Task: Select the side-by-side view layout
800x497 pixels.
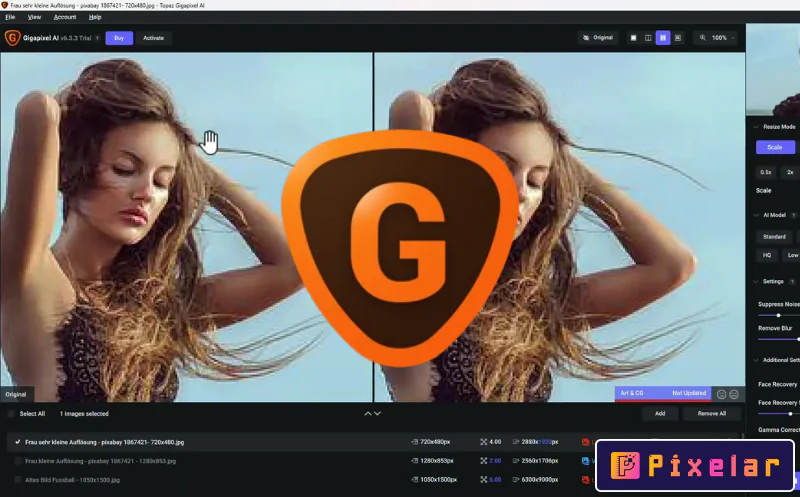Action: 663,38
